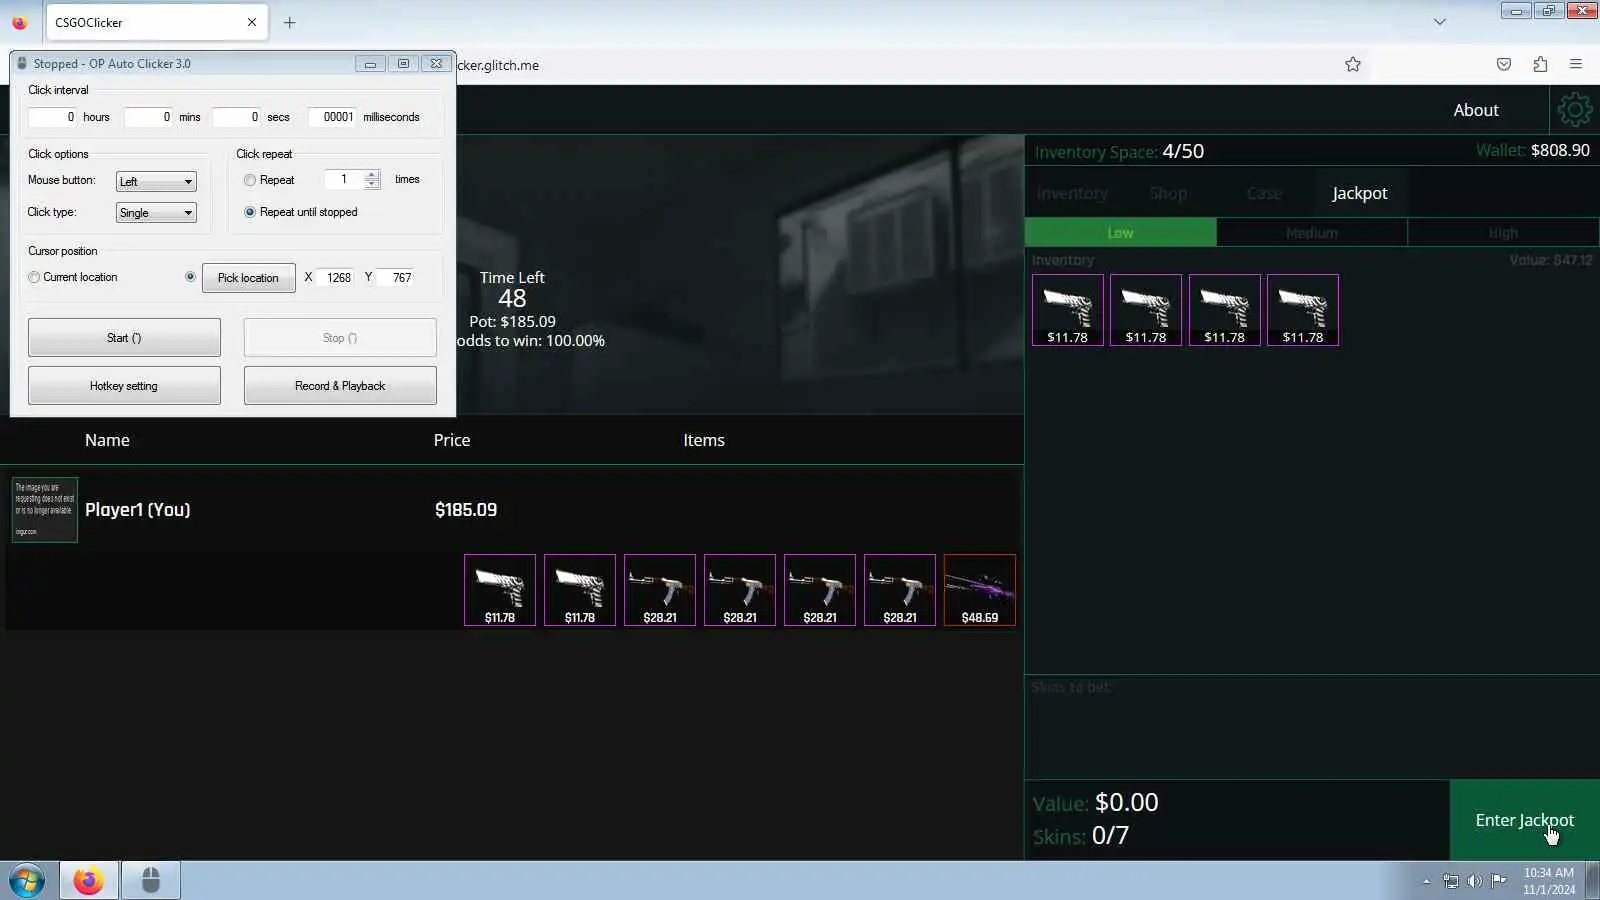This screenshot has height=900, width=1600.
Task: Open the network icon in system tray
Action: (1451, 881)
